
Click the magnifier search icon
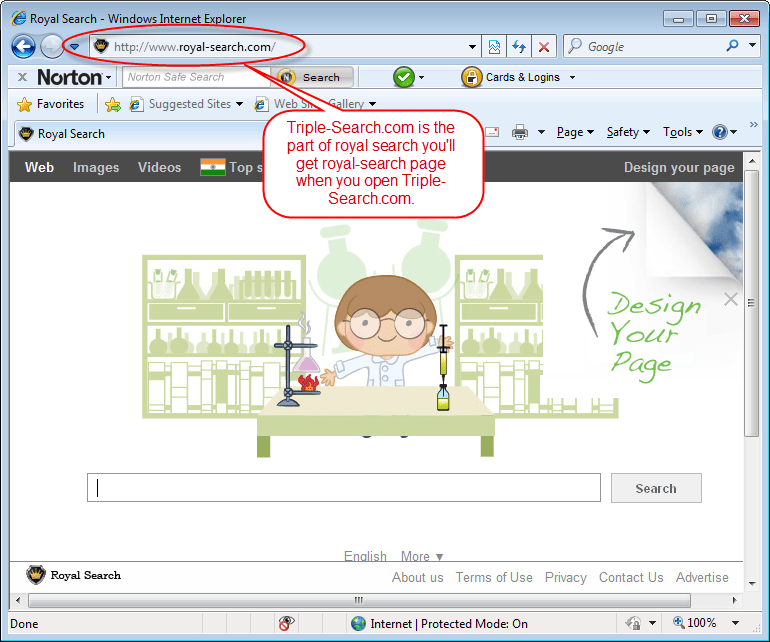(732, 46)
